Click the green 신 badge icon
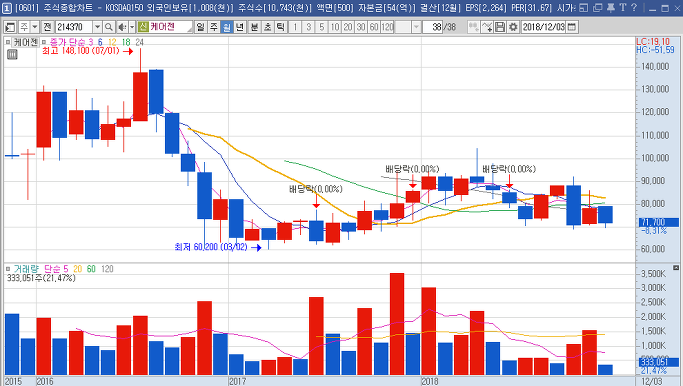Viewport: 683px width, 386px height. [x=143, y=27]
